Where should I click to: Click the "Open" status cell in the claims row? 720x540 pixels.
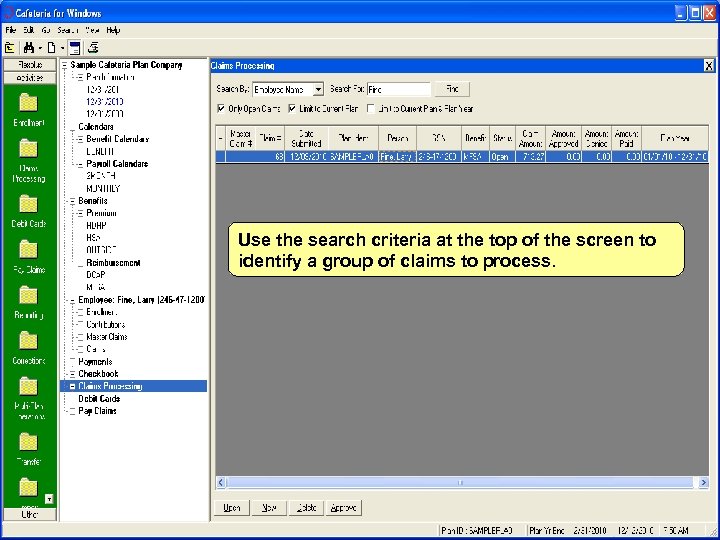click(502, 157)
